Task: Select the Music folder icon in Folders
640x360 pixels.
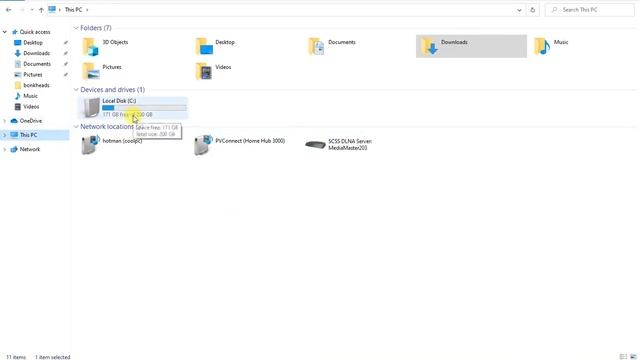Action: point(542,46)
